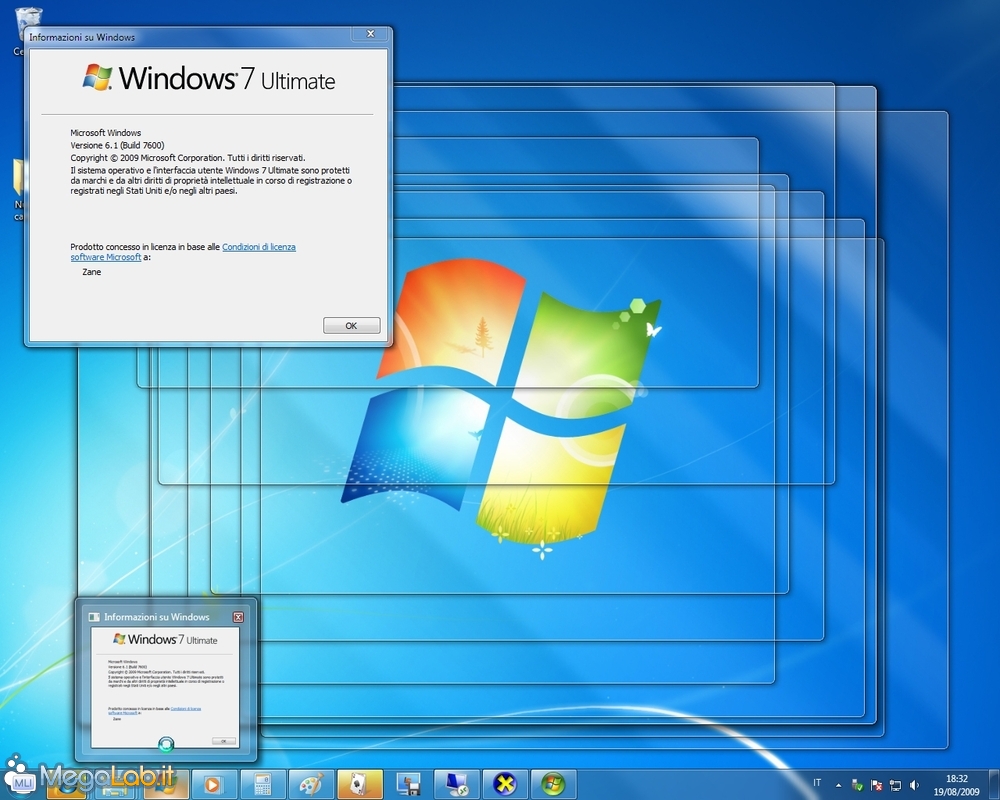
Task: Open the Condizioni di licenza link
Action: click(x=258, y=247)
